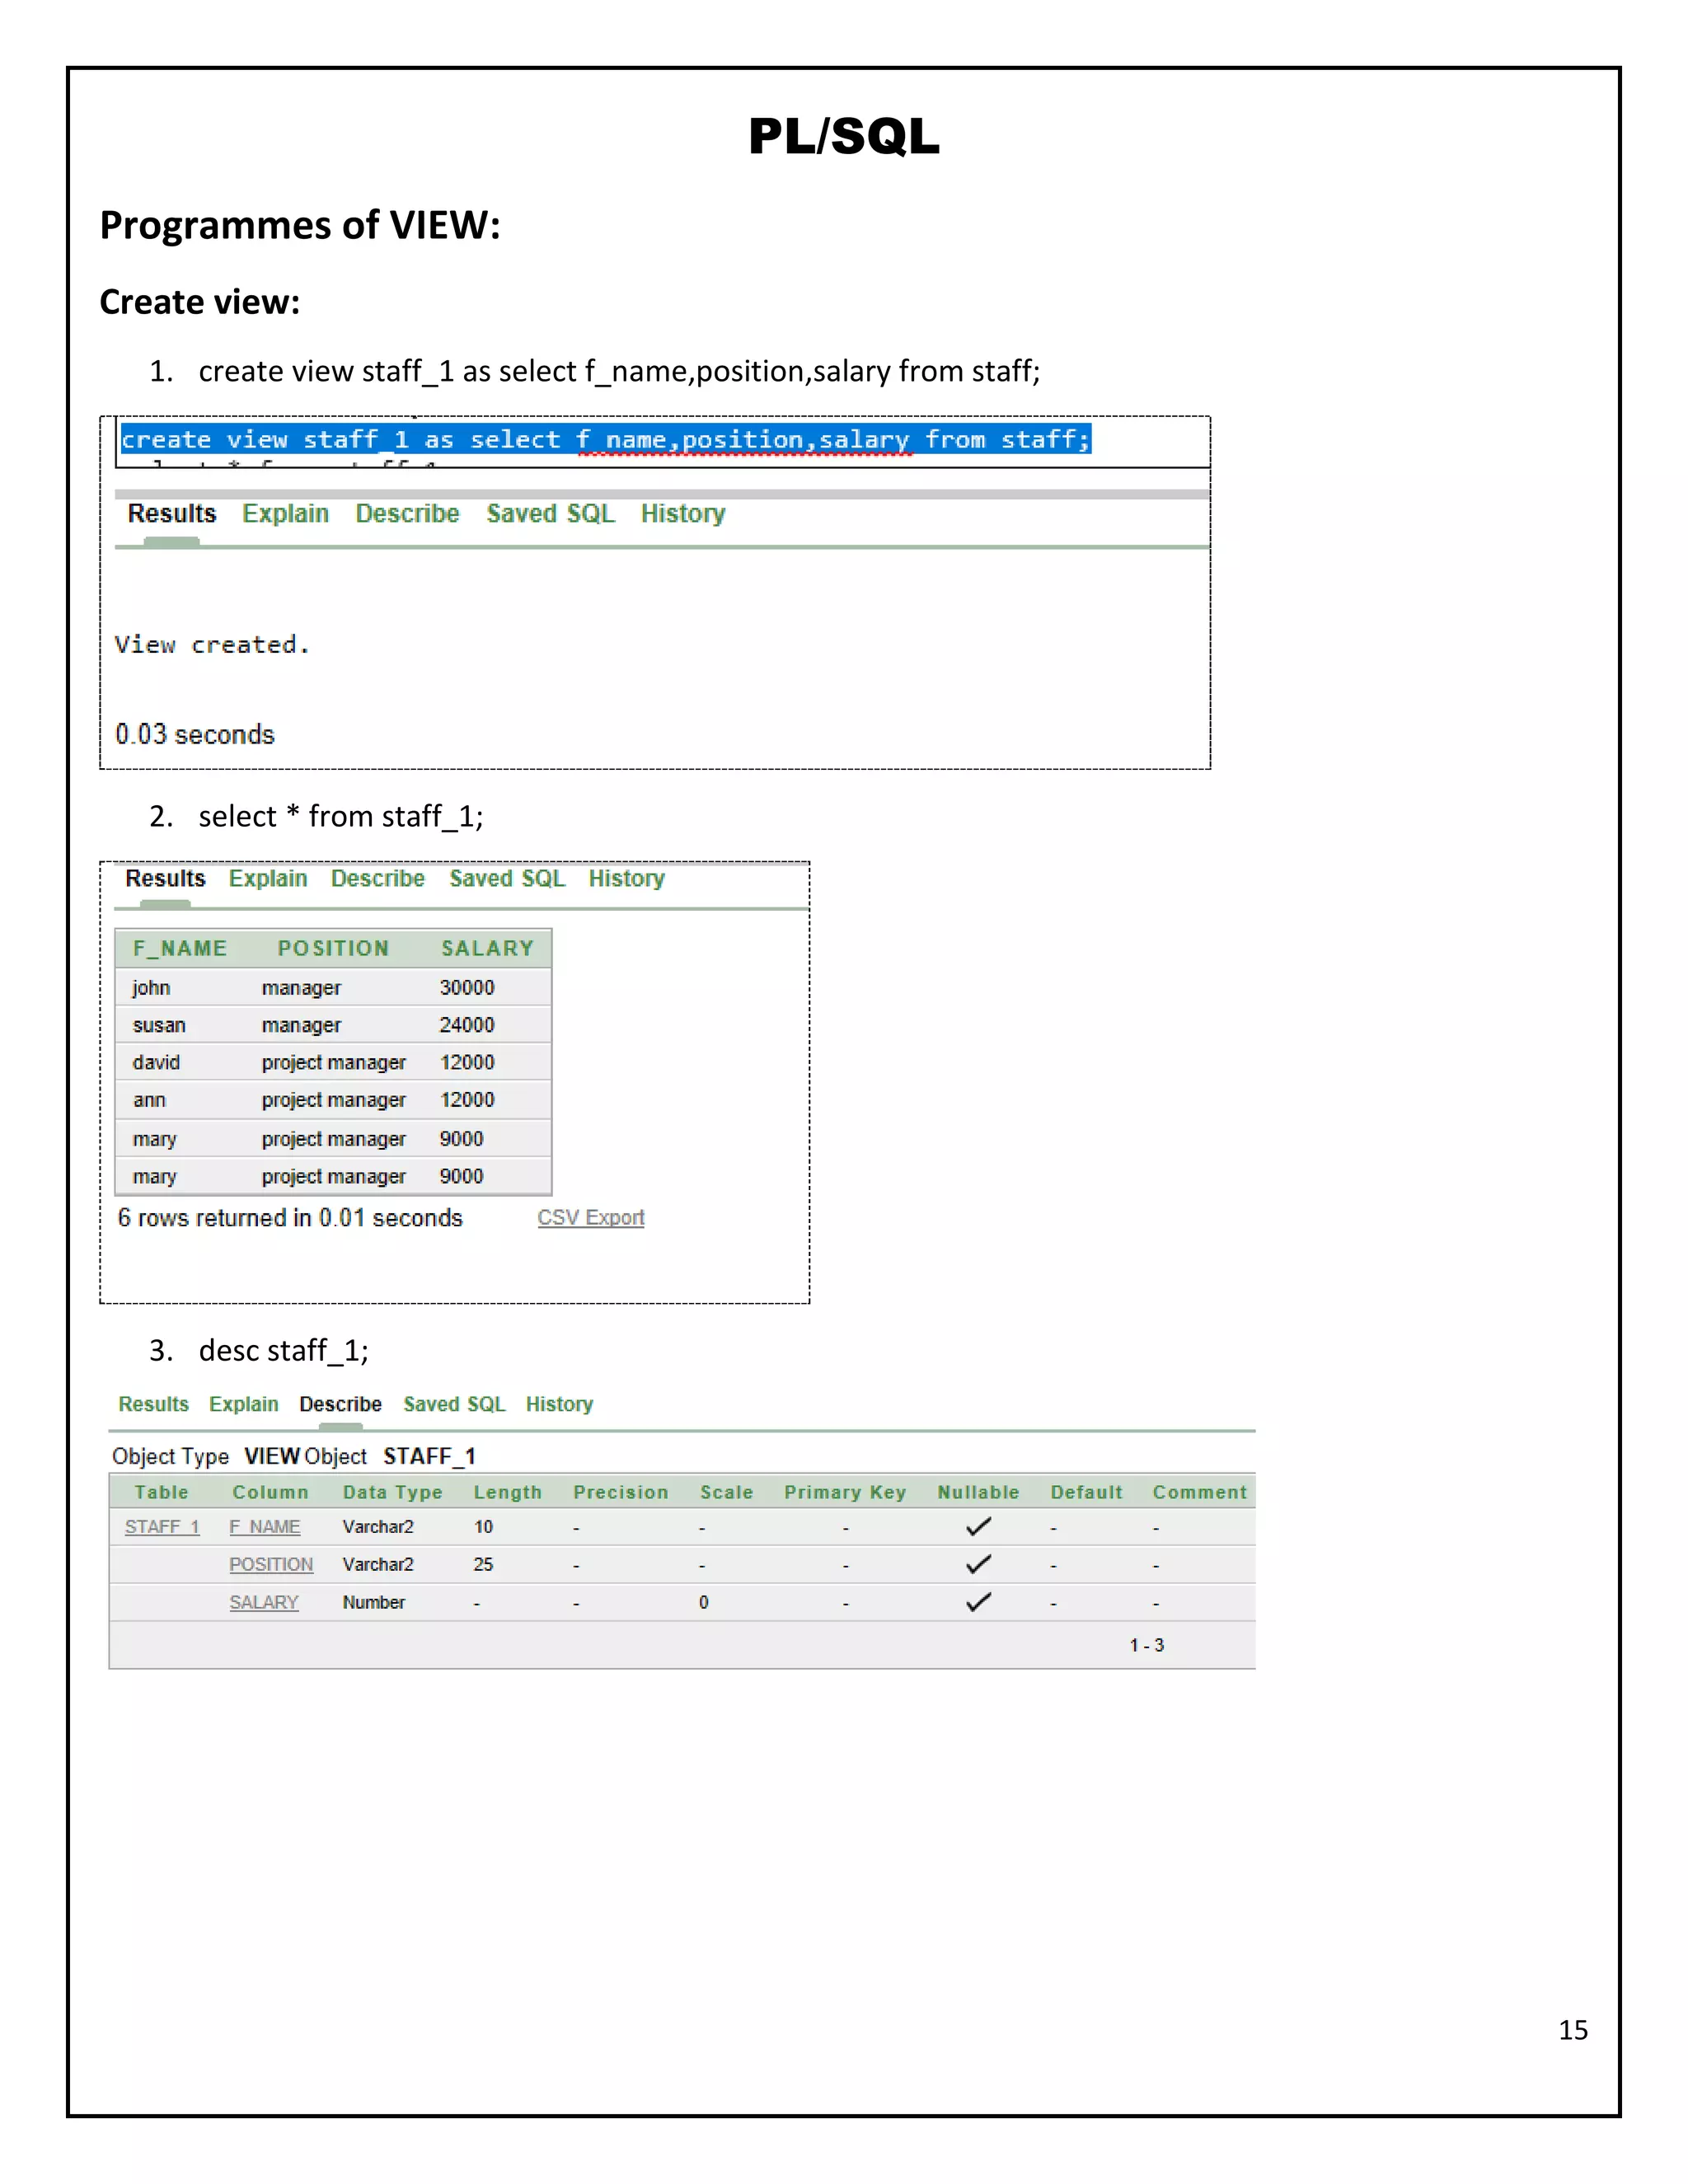Select the 'john' cell
The height and width of the screenshot is (2184, 1688).
pyautogui.click(x=151, y=988)
